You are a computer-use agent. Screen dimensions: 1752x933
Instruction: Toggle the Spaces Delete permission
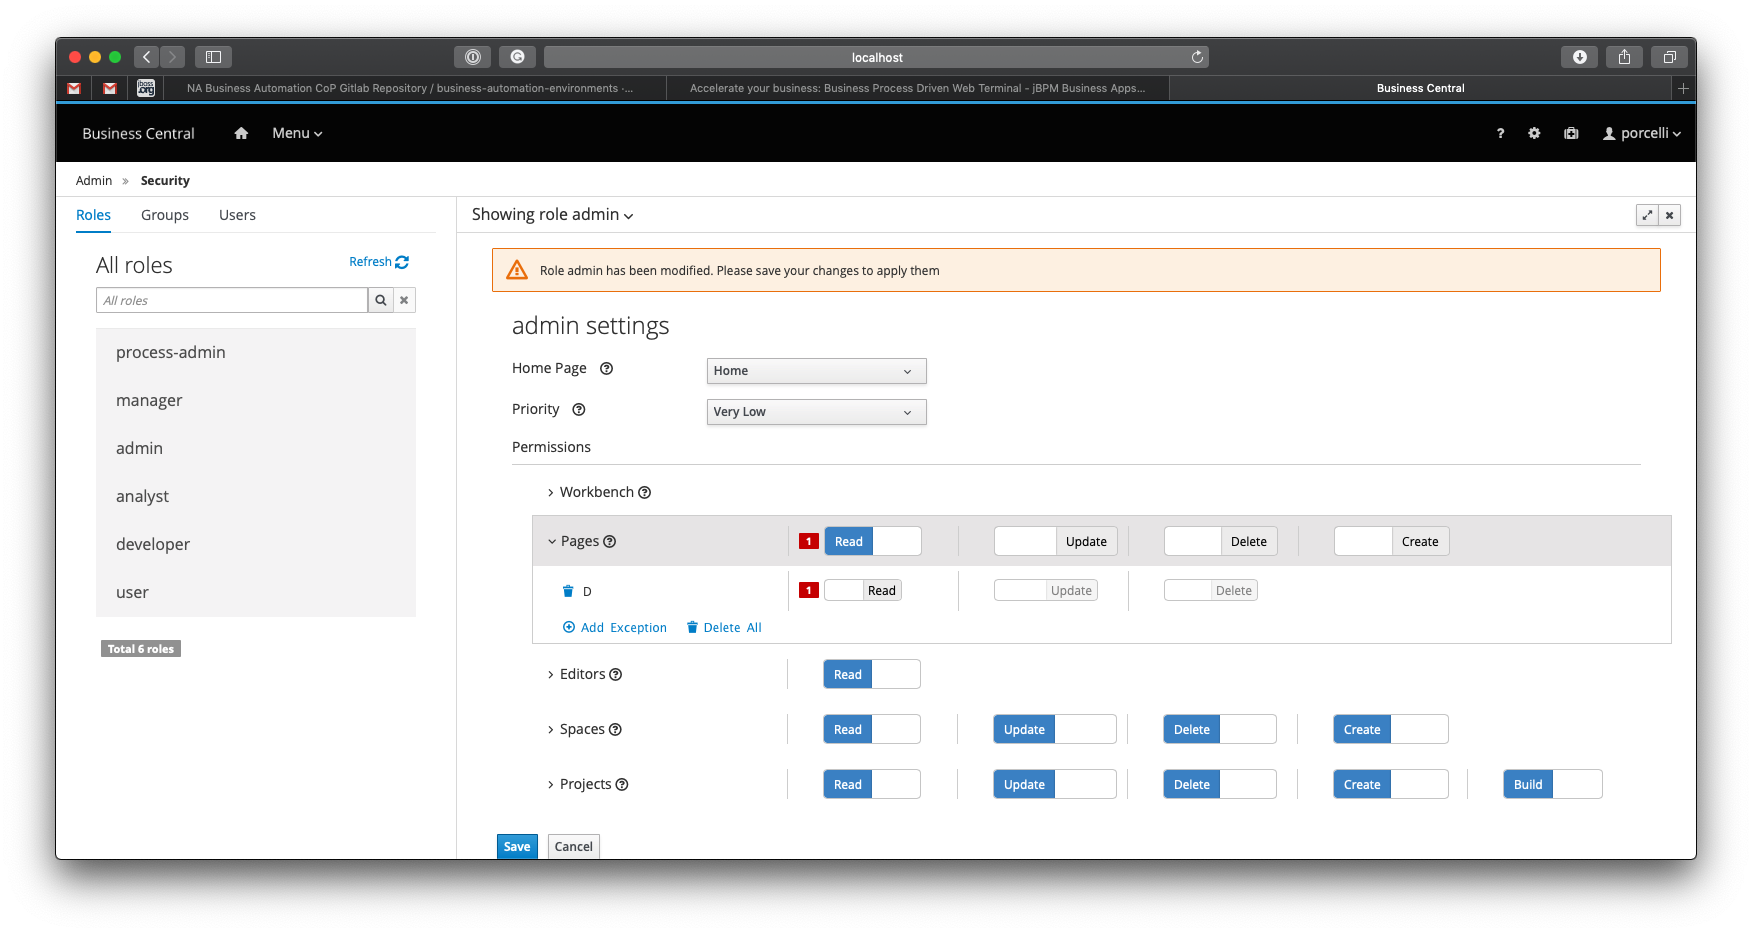1219,729
